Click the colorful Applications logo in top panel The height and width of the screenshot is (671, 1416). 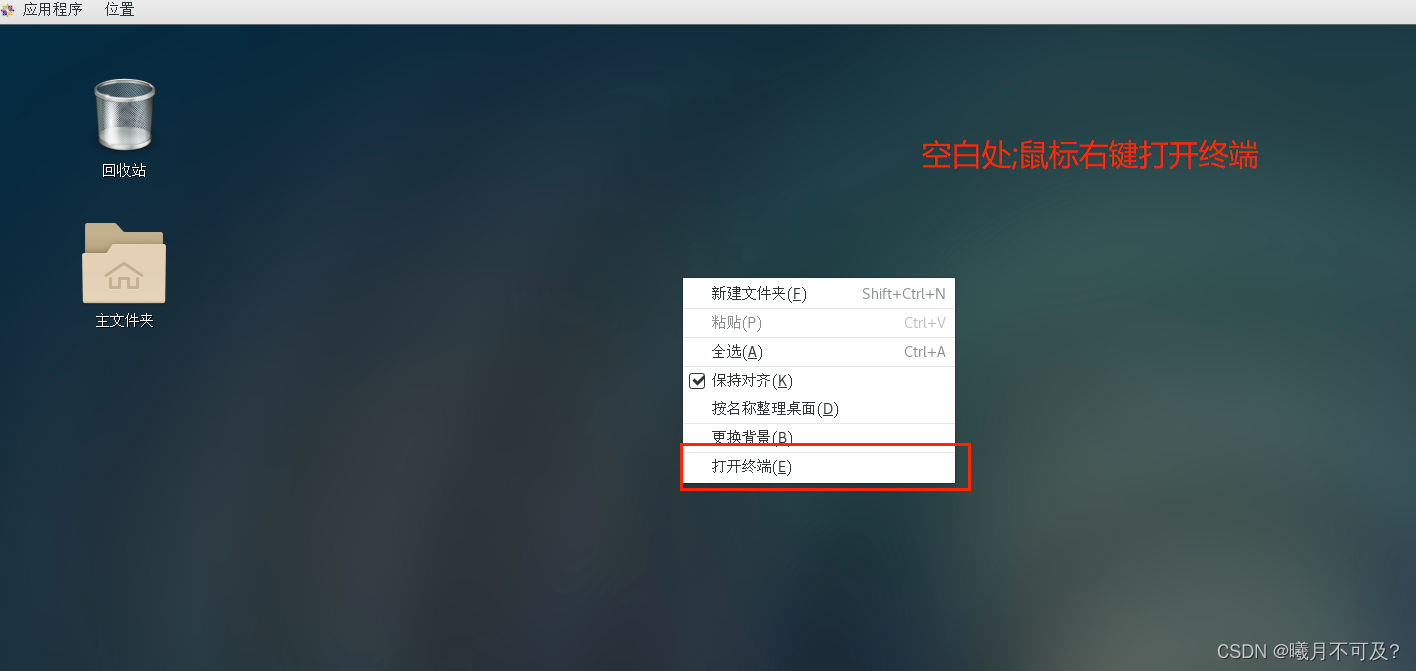[8, 10]
